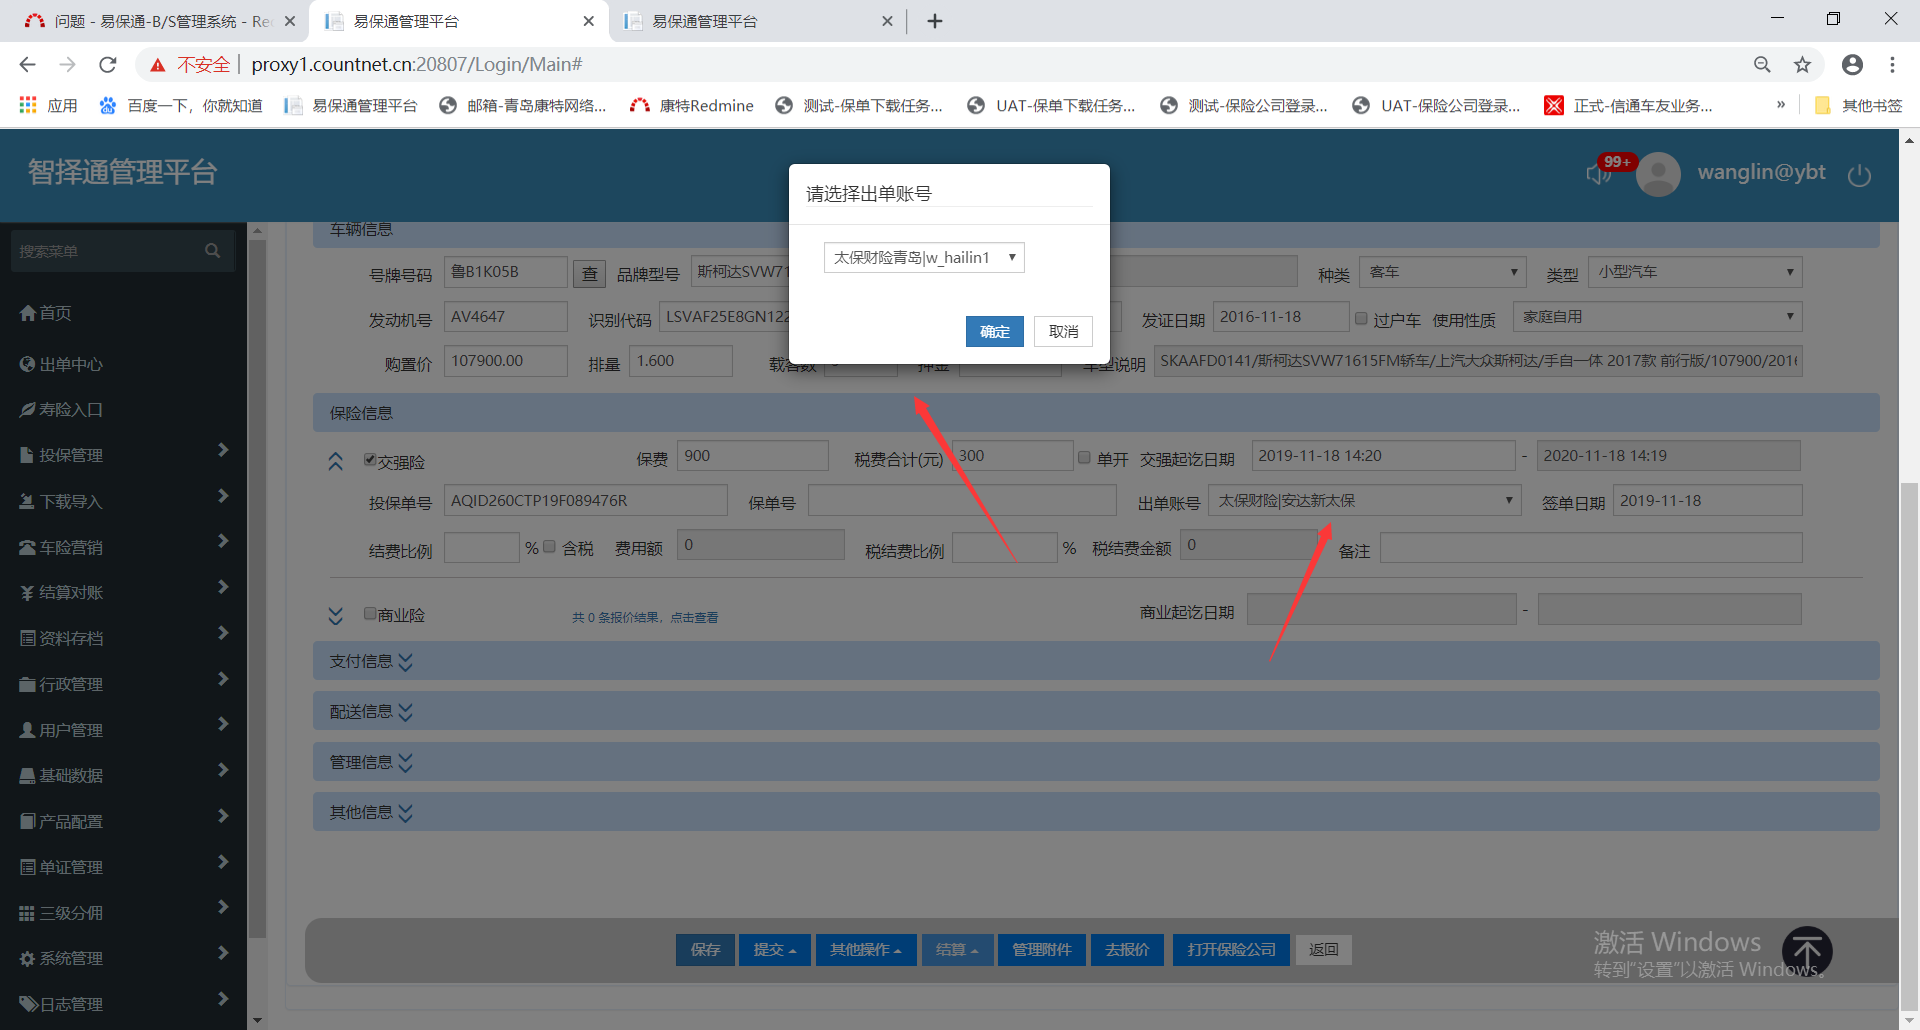Toggle the 过户车 checkbox

coord(1361,319)
